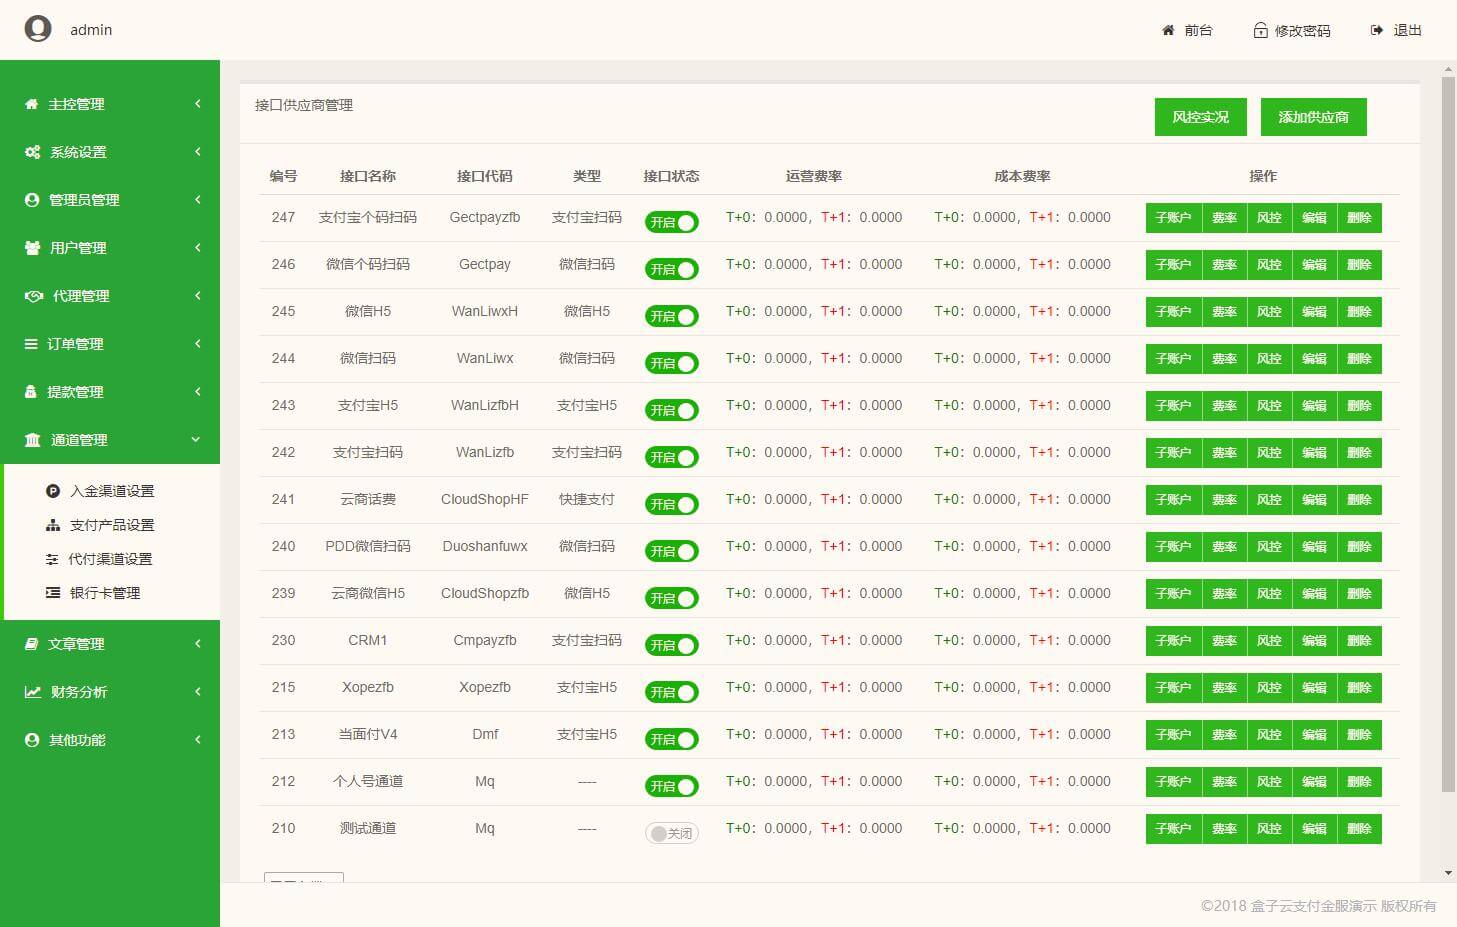Click 删除 for the Xopezfb row
This screenshot has height=927, width=1457.
(x=1359, y=688)
